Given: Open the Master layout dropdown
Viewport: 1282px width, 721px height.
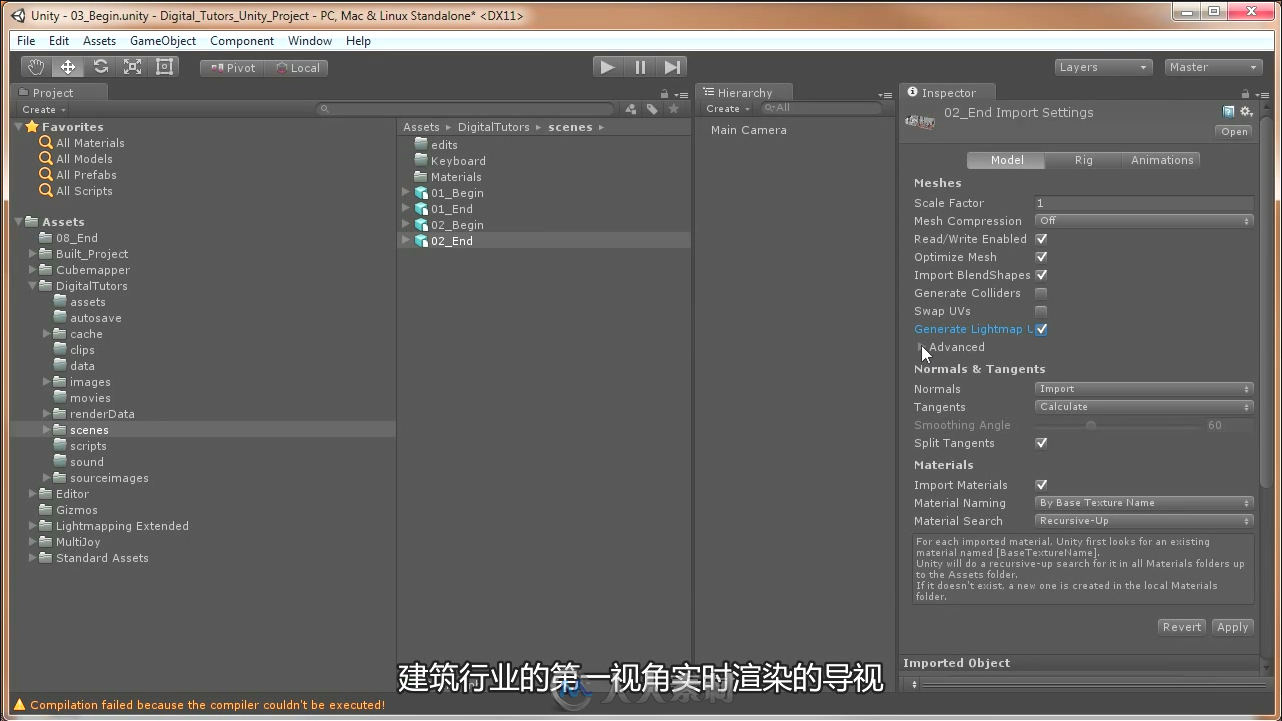Looking at the screenshot, I should [1214, 67].
